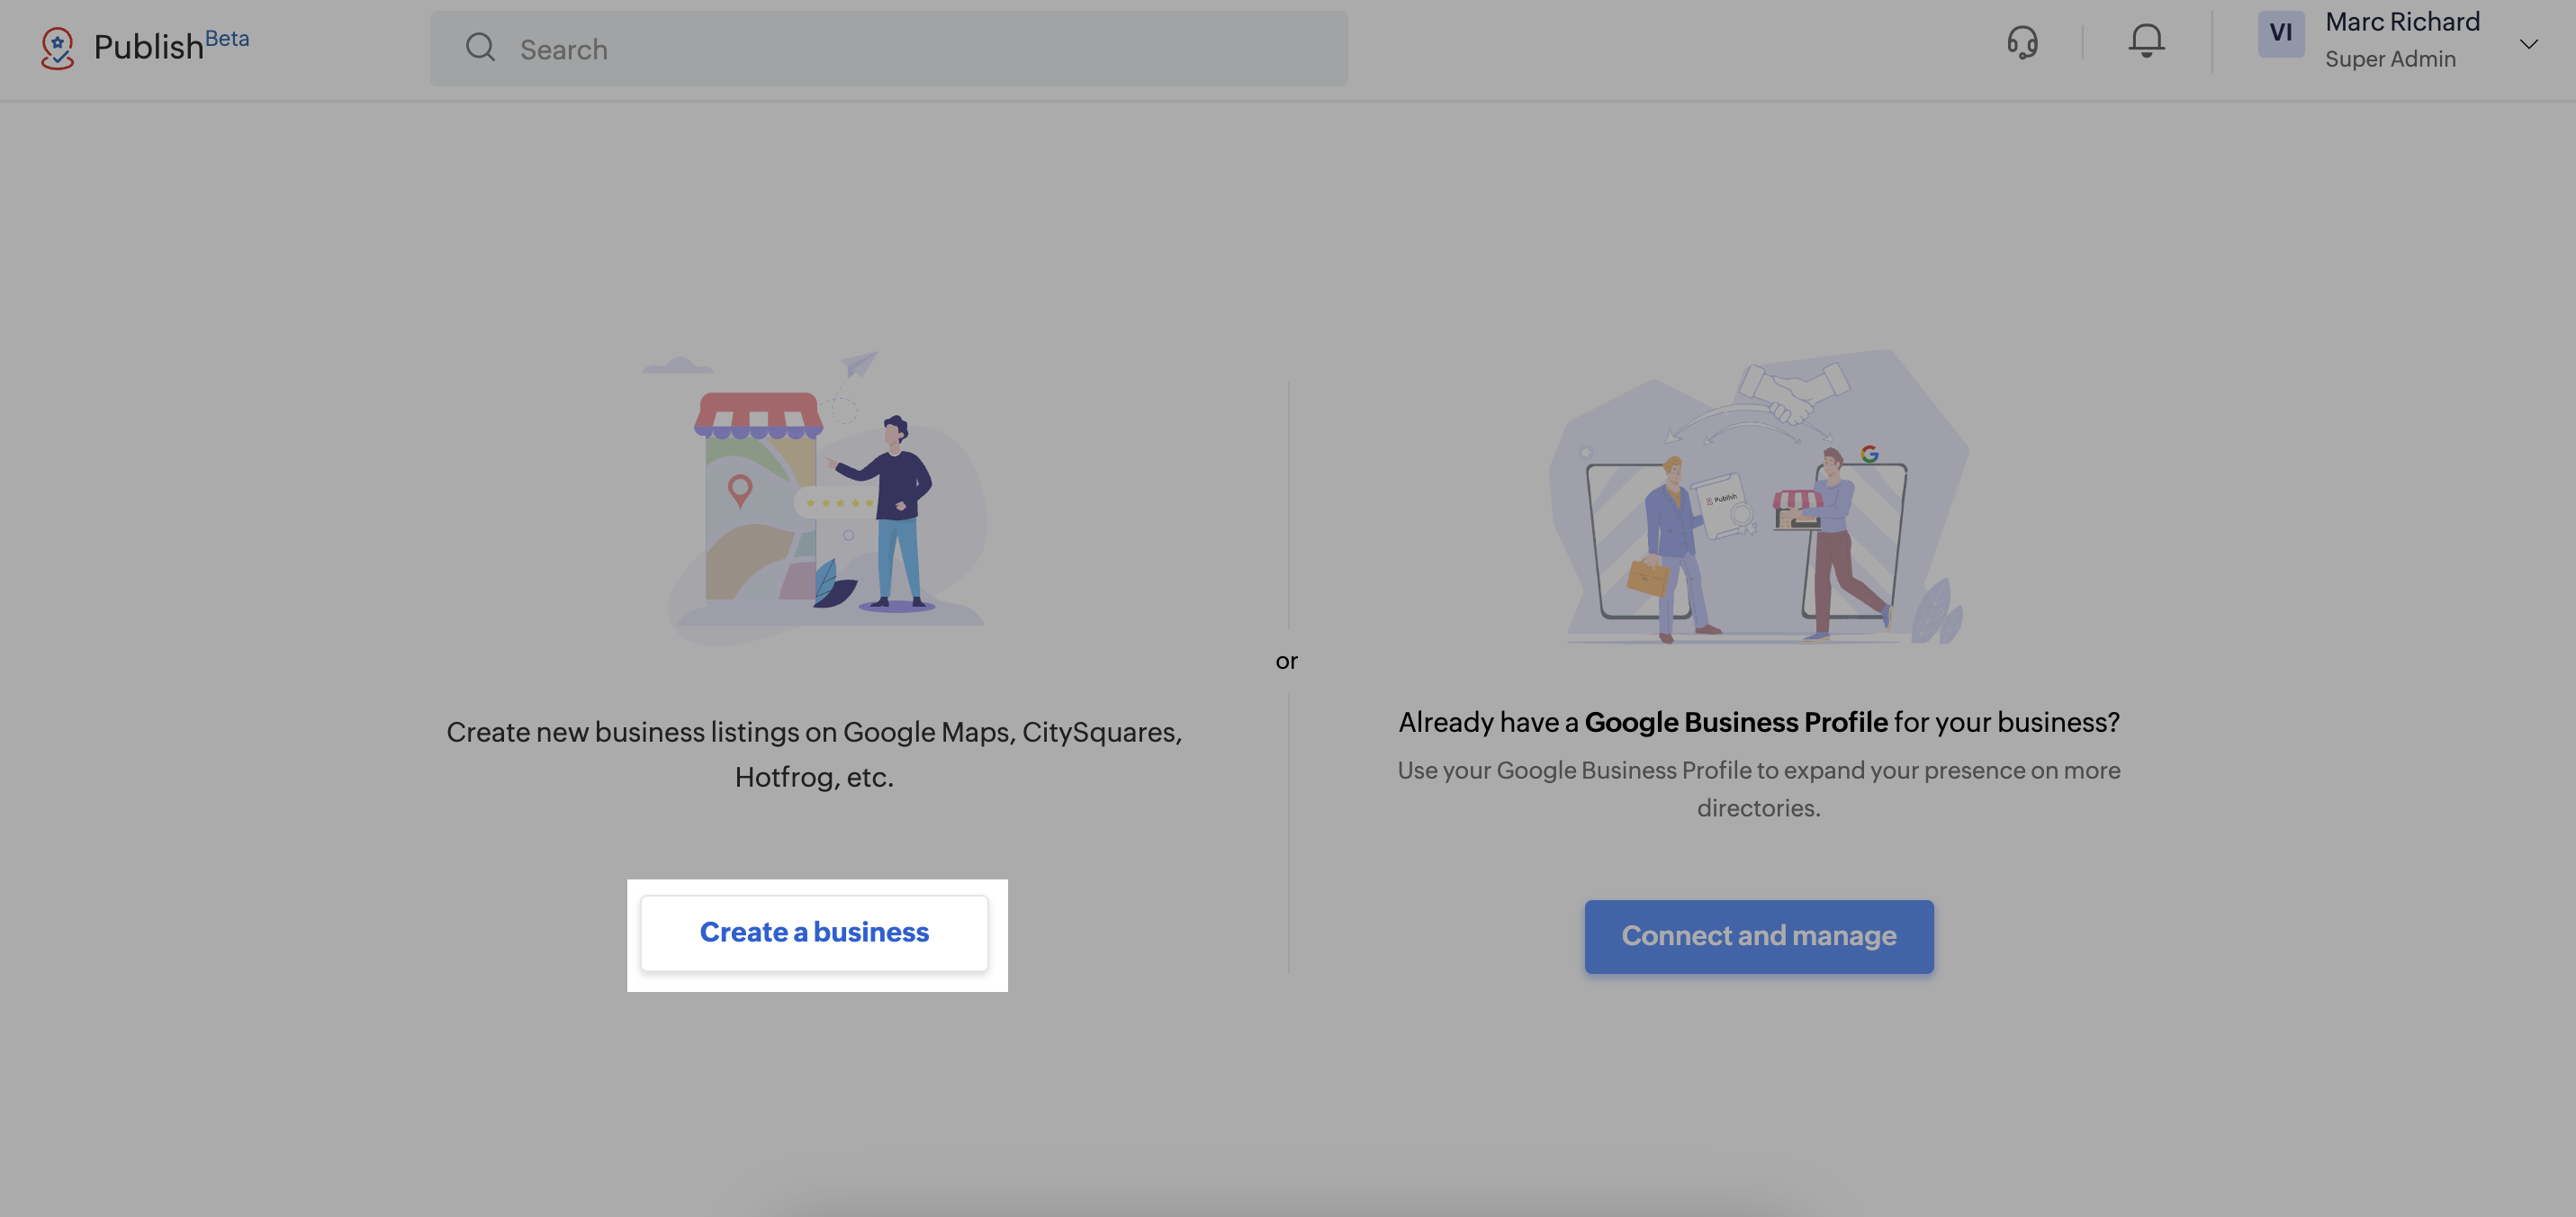
Task: Click the Publish Beta title text
Action: tap(171, 45)
